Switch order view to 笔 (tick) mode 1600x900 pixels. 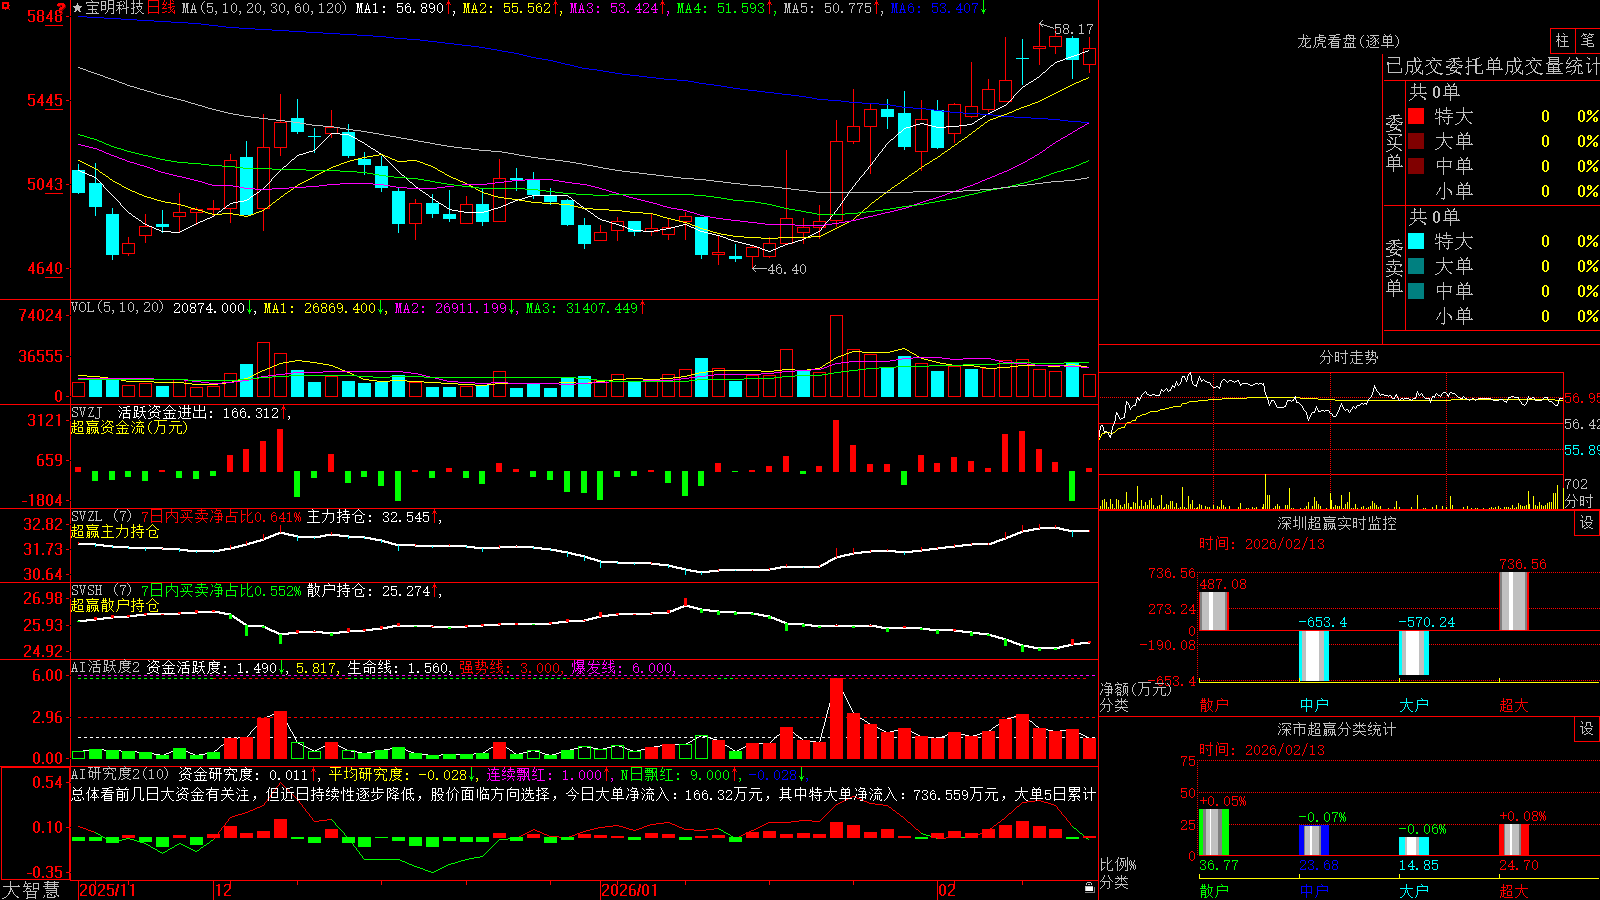1587,41
